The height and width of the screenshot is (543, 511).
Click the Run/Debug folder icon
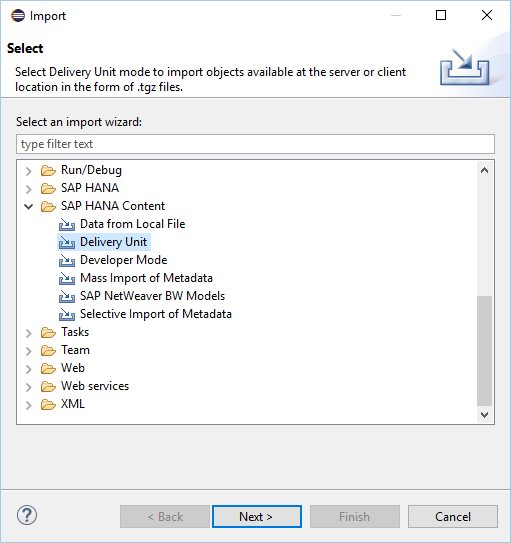click(x=48, y=170)
